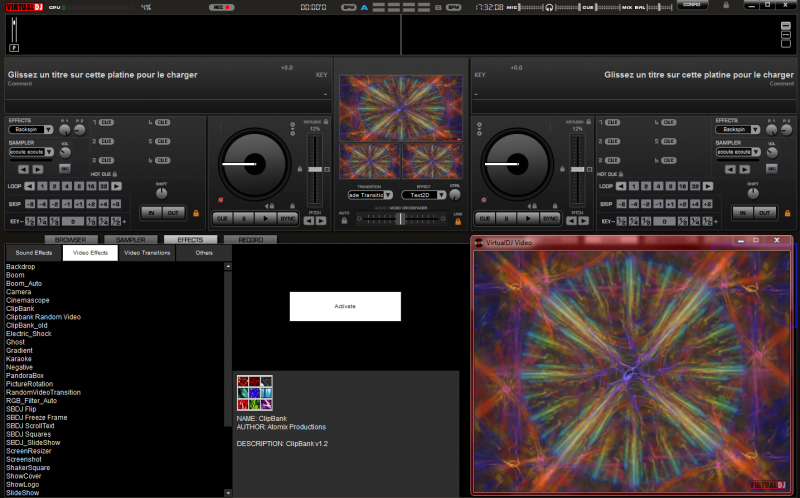Screen dimensions: 800x498
Task: Click the Activate button
Action: pos(345,306)
